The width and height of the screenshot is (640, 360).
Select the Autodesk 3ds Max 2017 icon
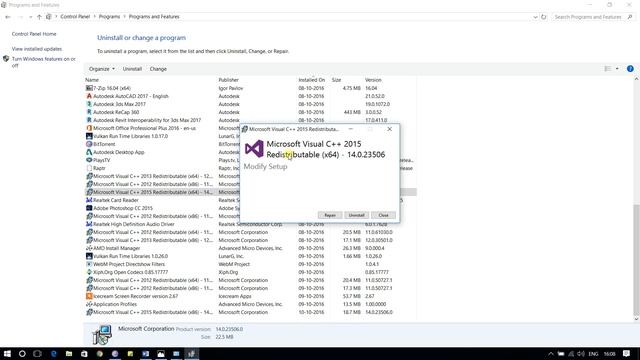[x=89, y=104]
